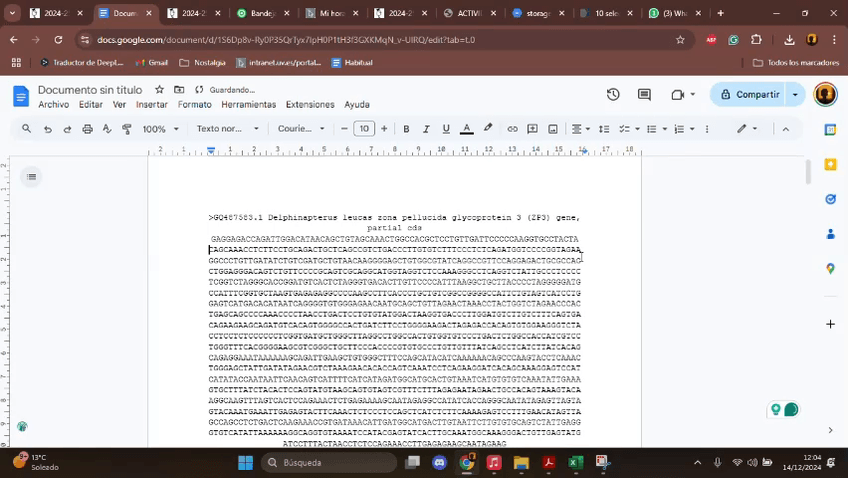The image size is (848, 478).
Task: Star the document
Action: 159,90
